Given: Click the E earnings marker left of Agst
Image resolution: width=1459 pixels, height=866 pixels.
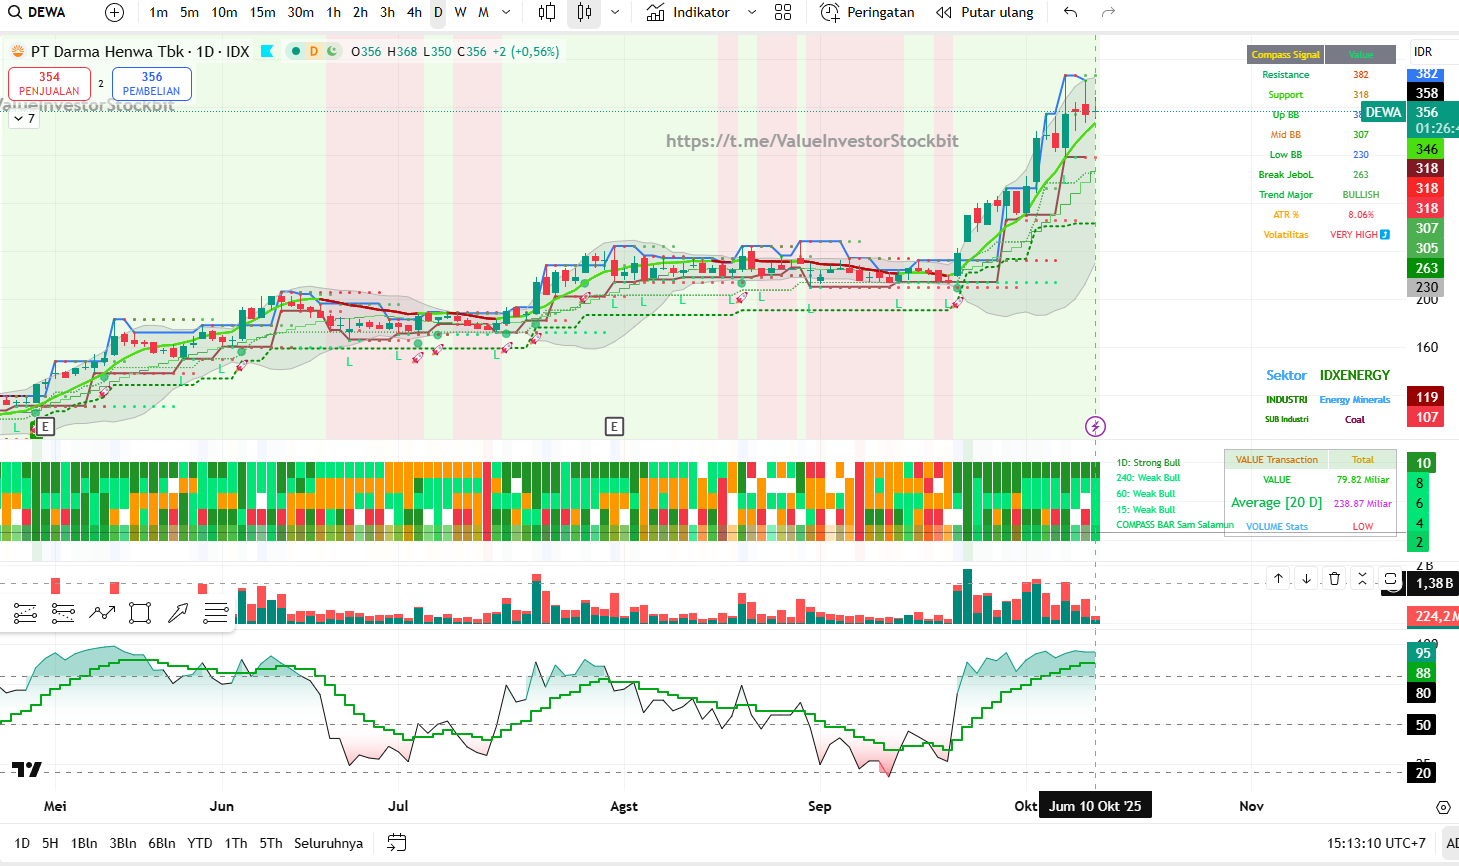Looking at the screenshot, I should (x=614, y=427).
